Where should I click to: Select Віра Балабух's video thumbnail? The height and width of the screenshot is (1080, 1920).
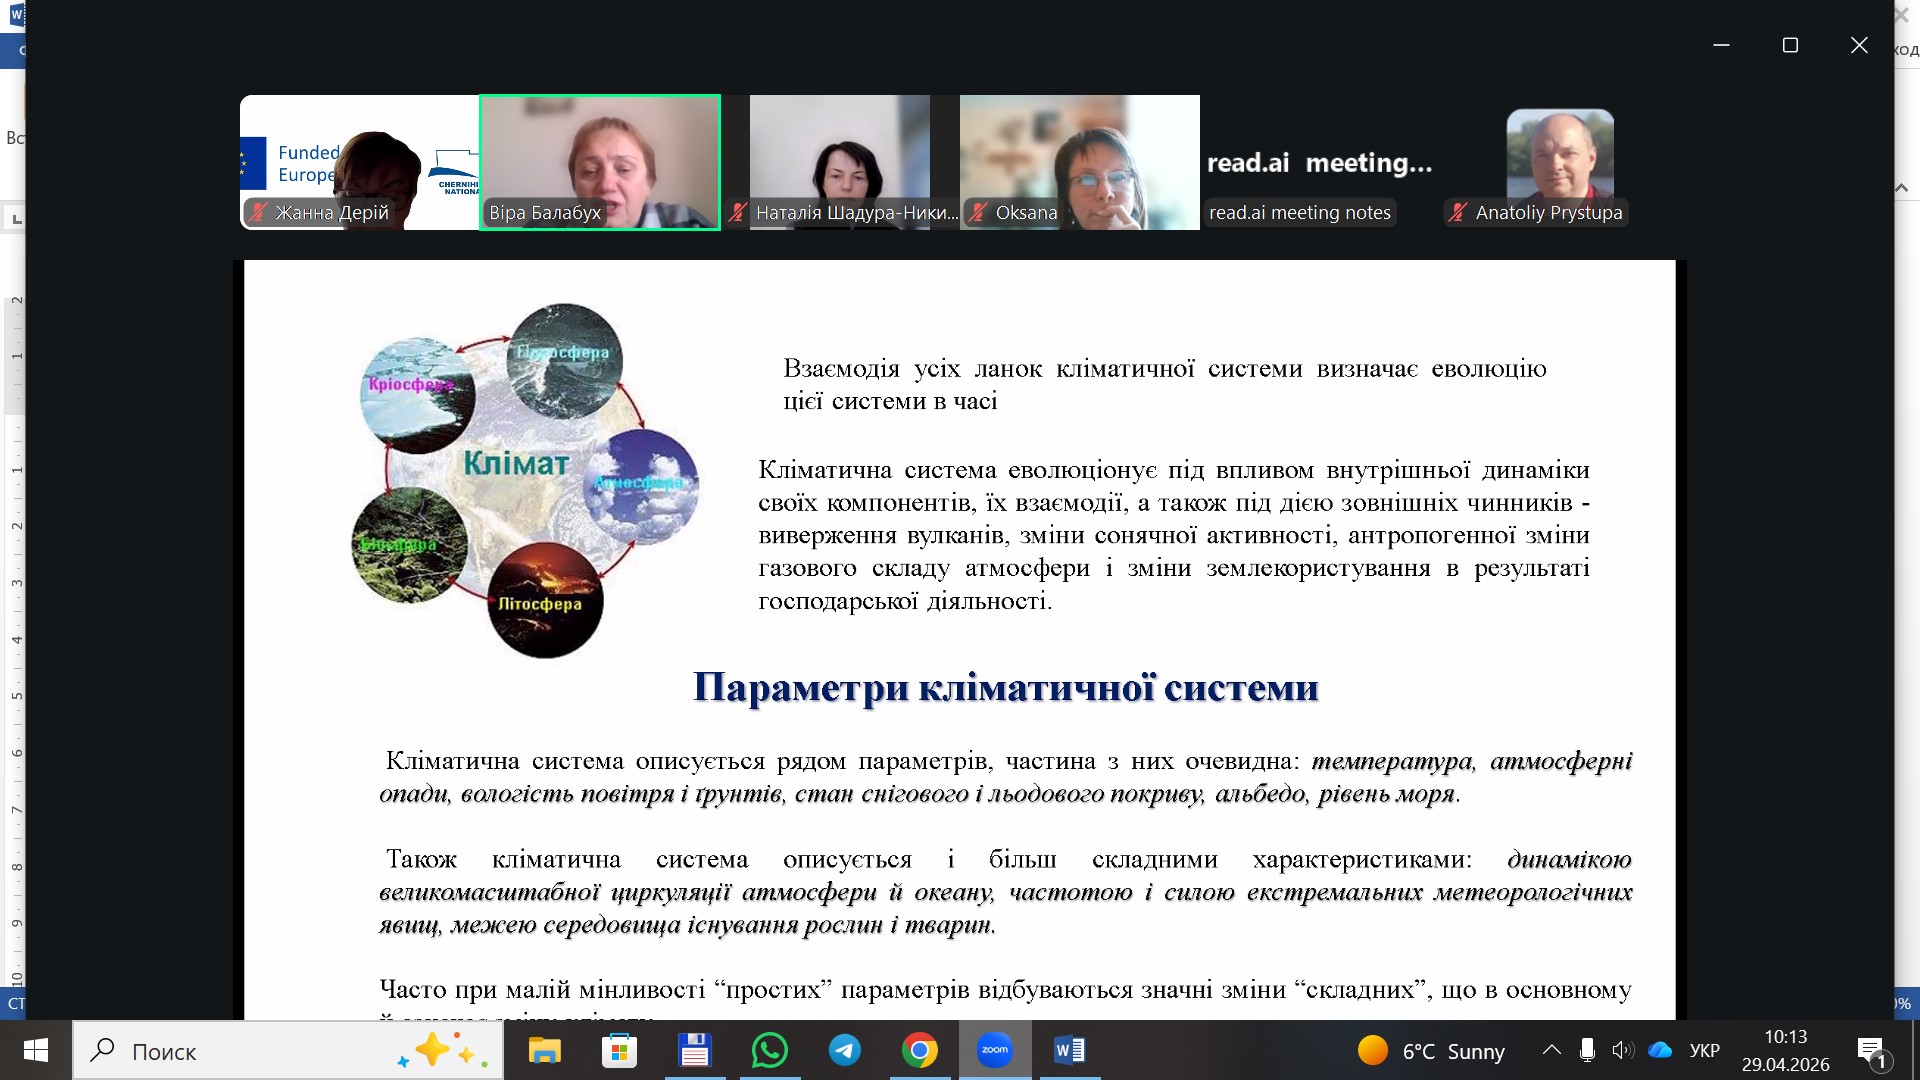pos(600,160)
